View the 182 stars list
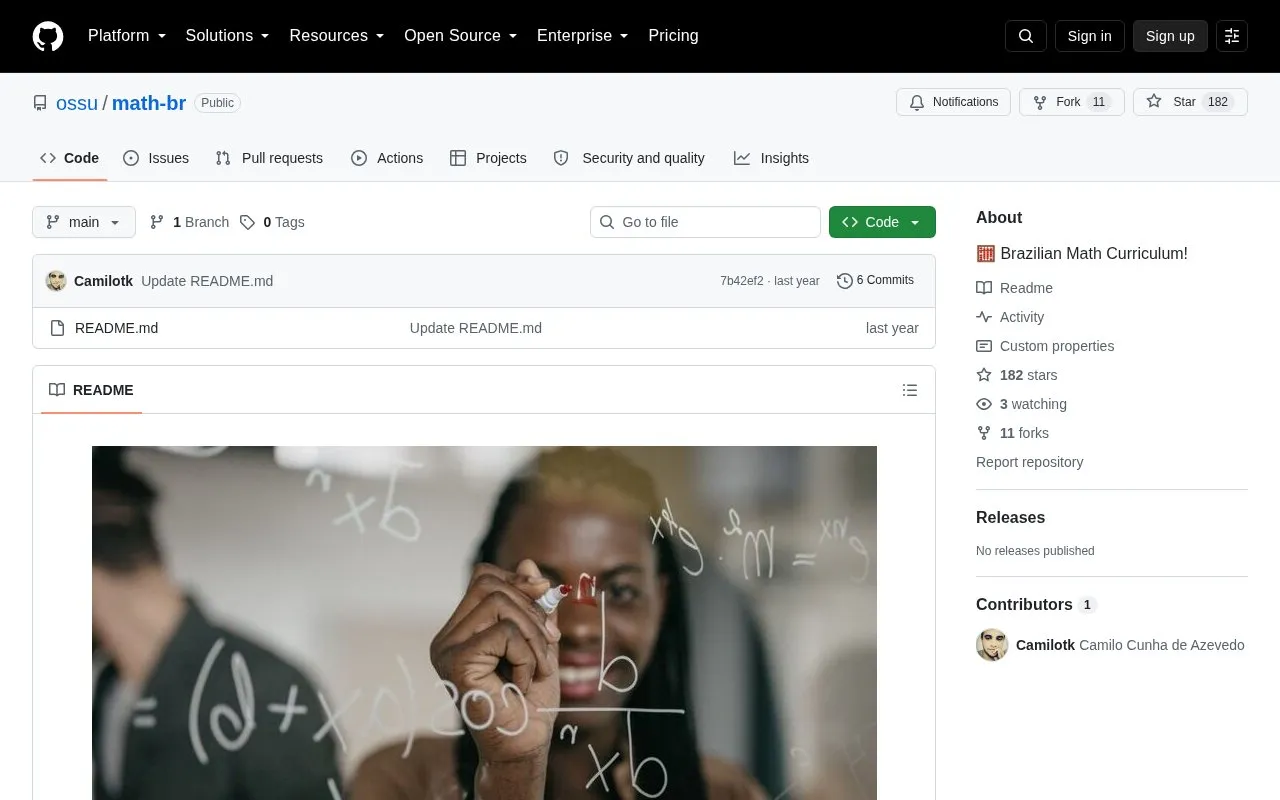1280x800 pixels. coord(1017,375)
